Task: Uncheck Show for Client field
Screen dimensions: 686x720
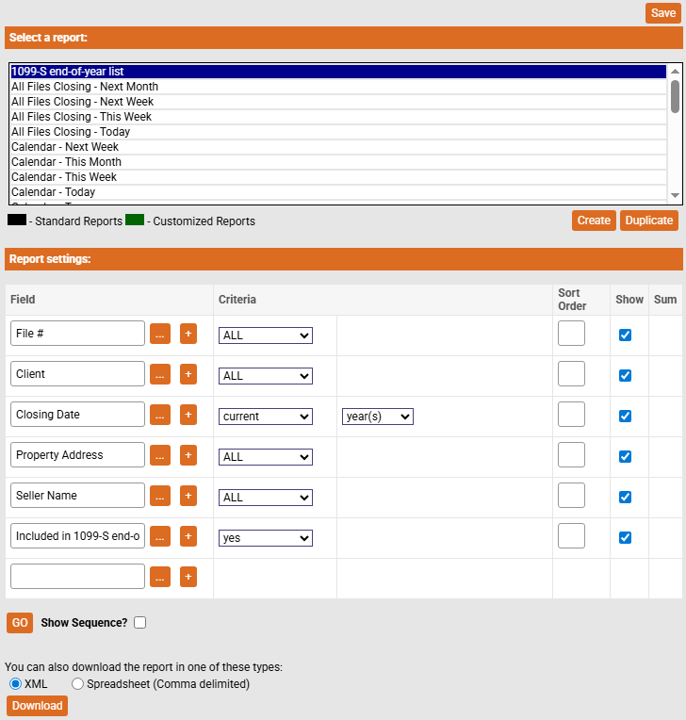Action: pyautogui.click(x=625, y=376)
